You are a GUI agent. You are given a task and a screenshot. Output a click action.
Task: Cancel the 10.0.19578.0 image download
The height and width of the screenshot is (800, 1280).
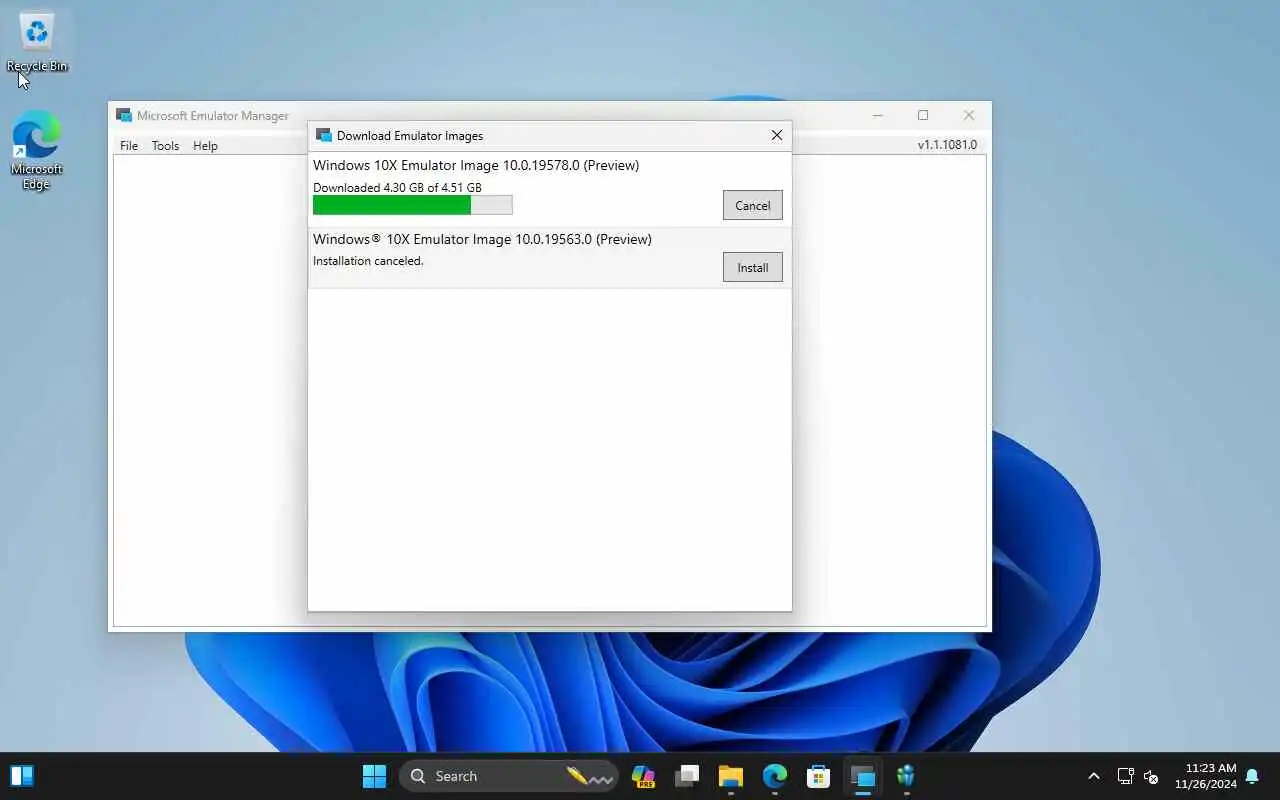[752, 205]
